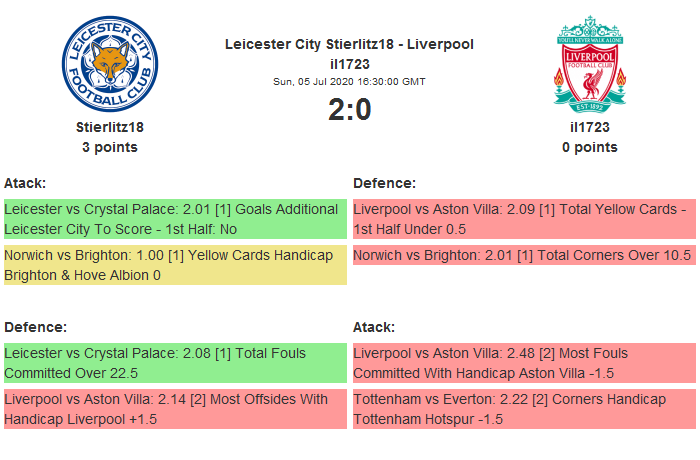Select the red Total Corners Over 10.5 bet
Viewport: 700px width, 460px height.
coord(523,255)
